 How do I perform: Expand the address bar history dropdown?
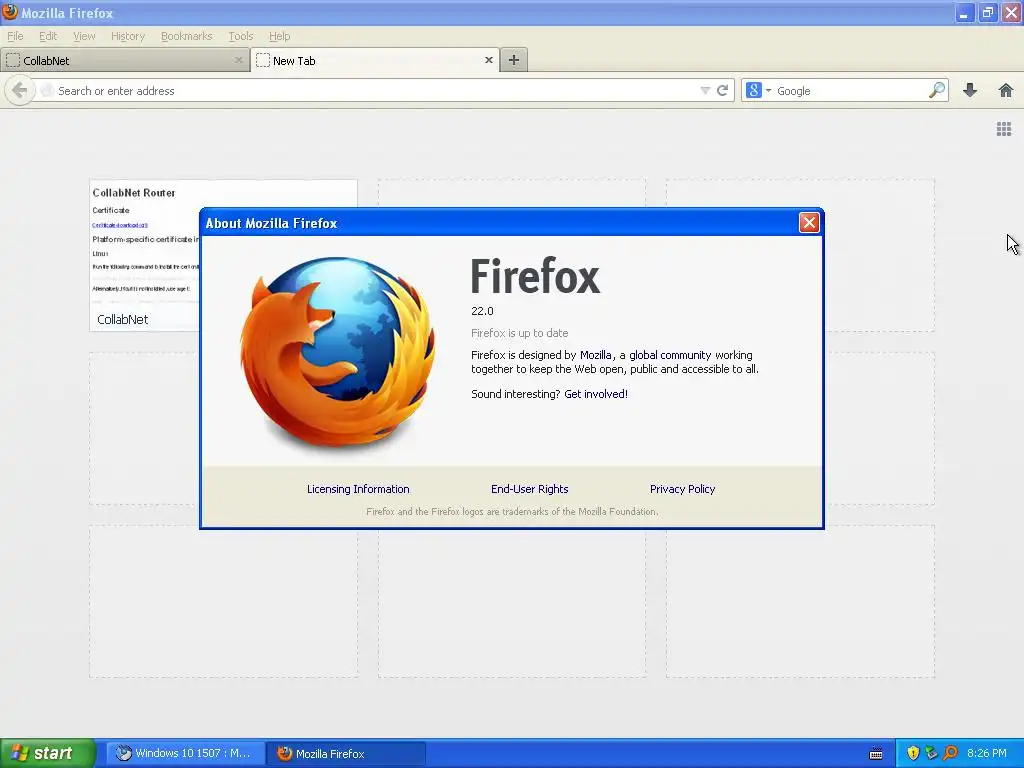(x=705, y=90)
